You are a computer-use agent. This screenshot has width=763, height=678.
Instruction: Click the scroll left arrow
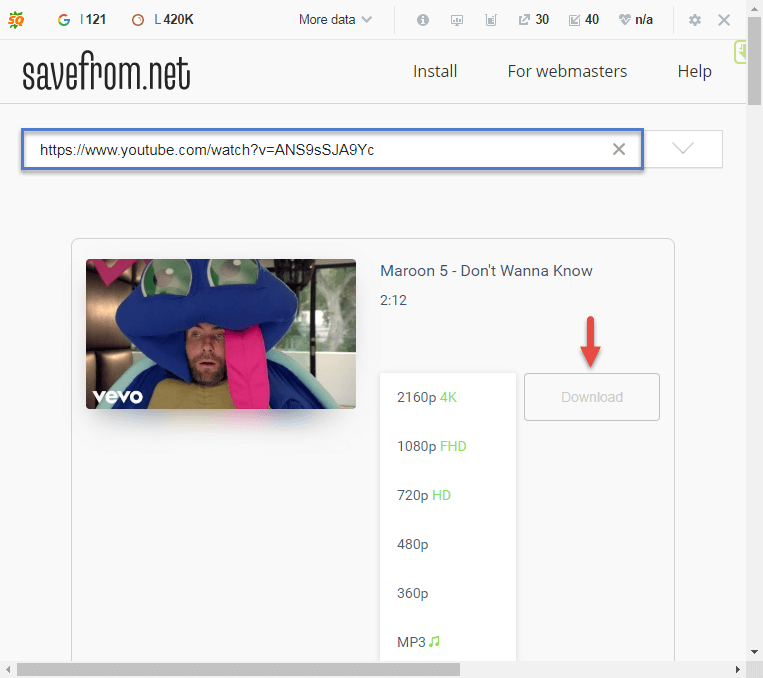pyautogui.click(x=7, y=669)
